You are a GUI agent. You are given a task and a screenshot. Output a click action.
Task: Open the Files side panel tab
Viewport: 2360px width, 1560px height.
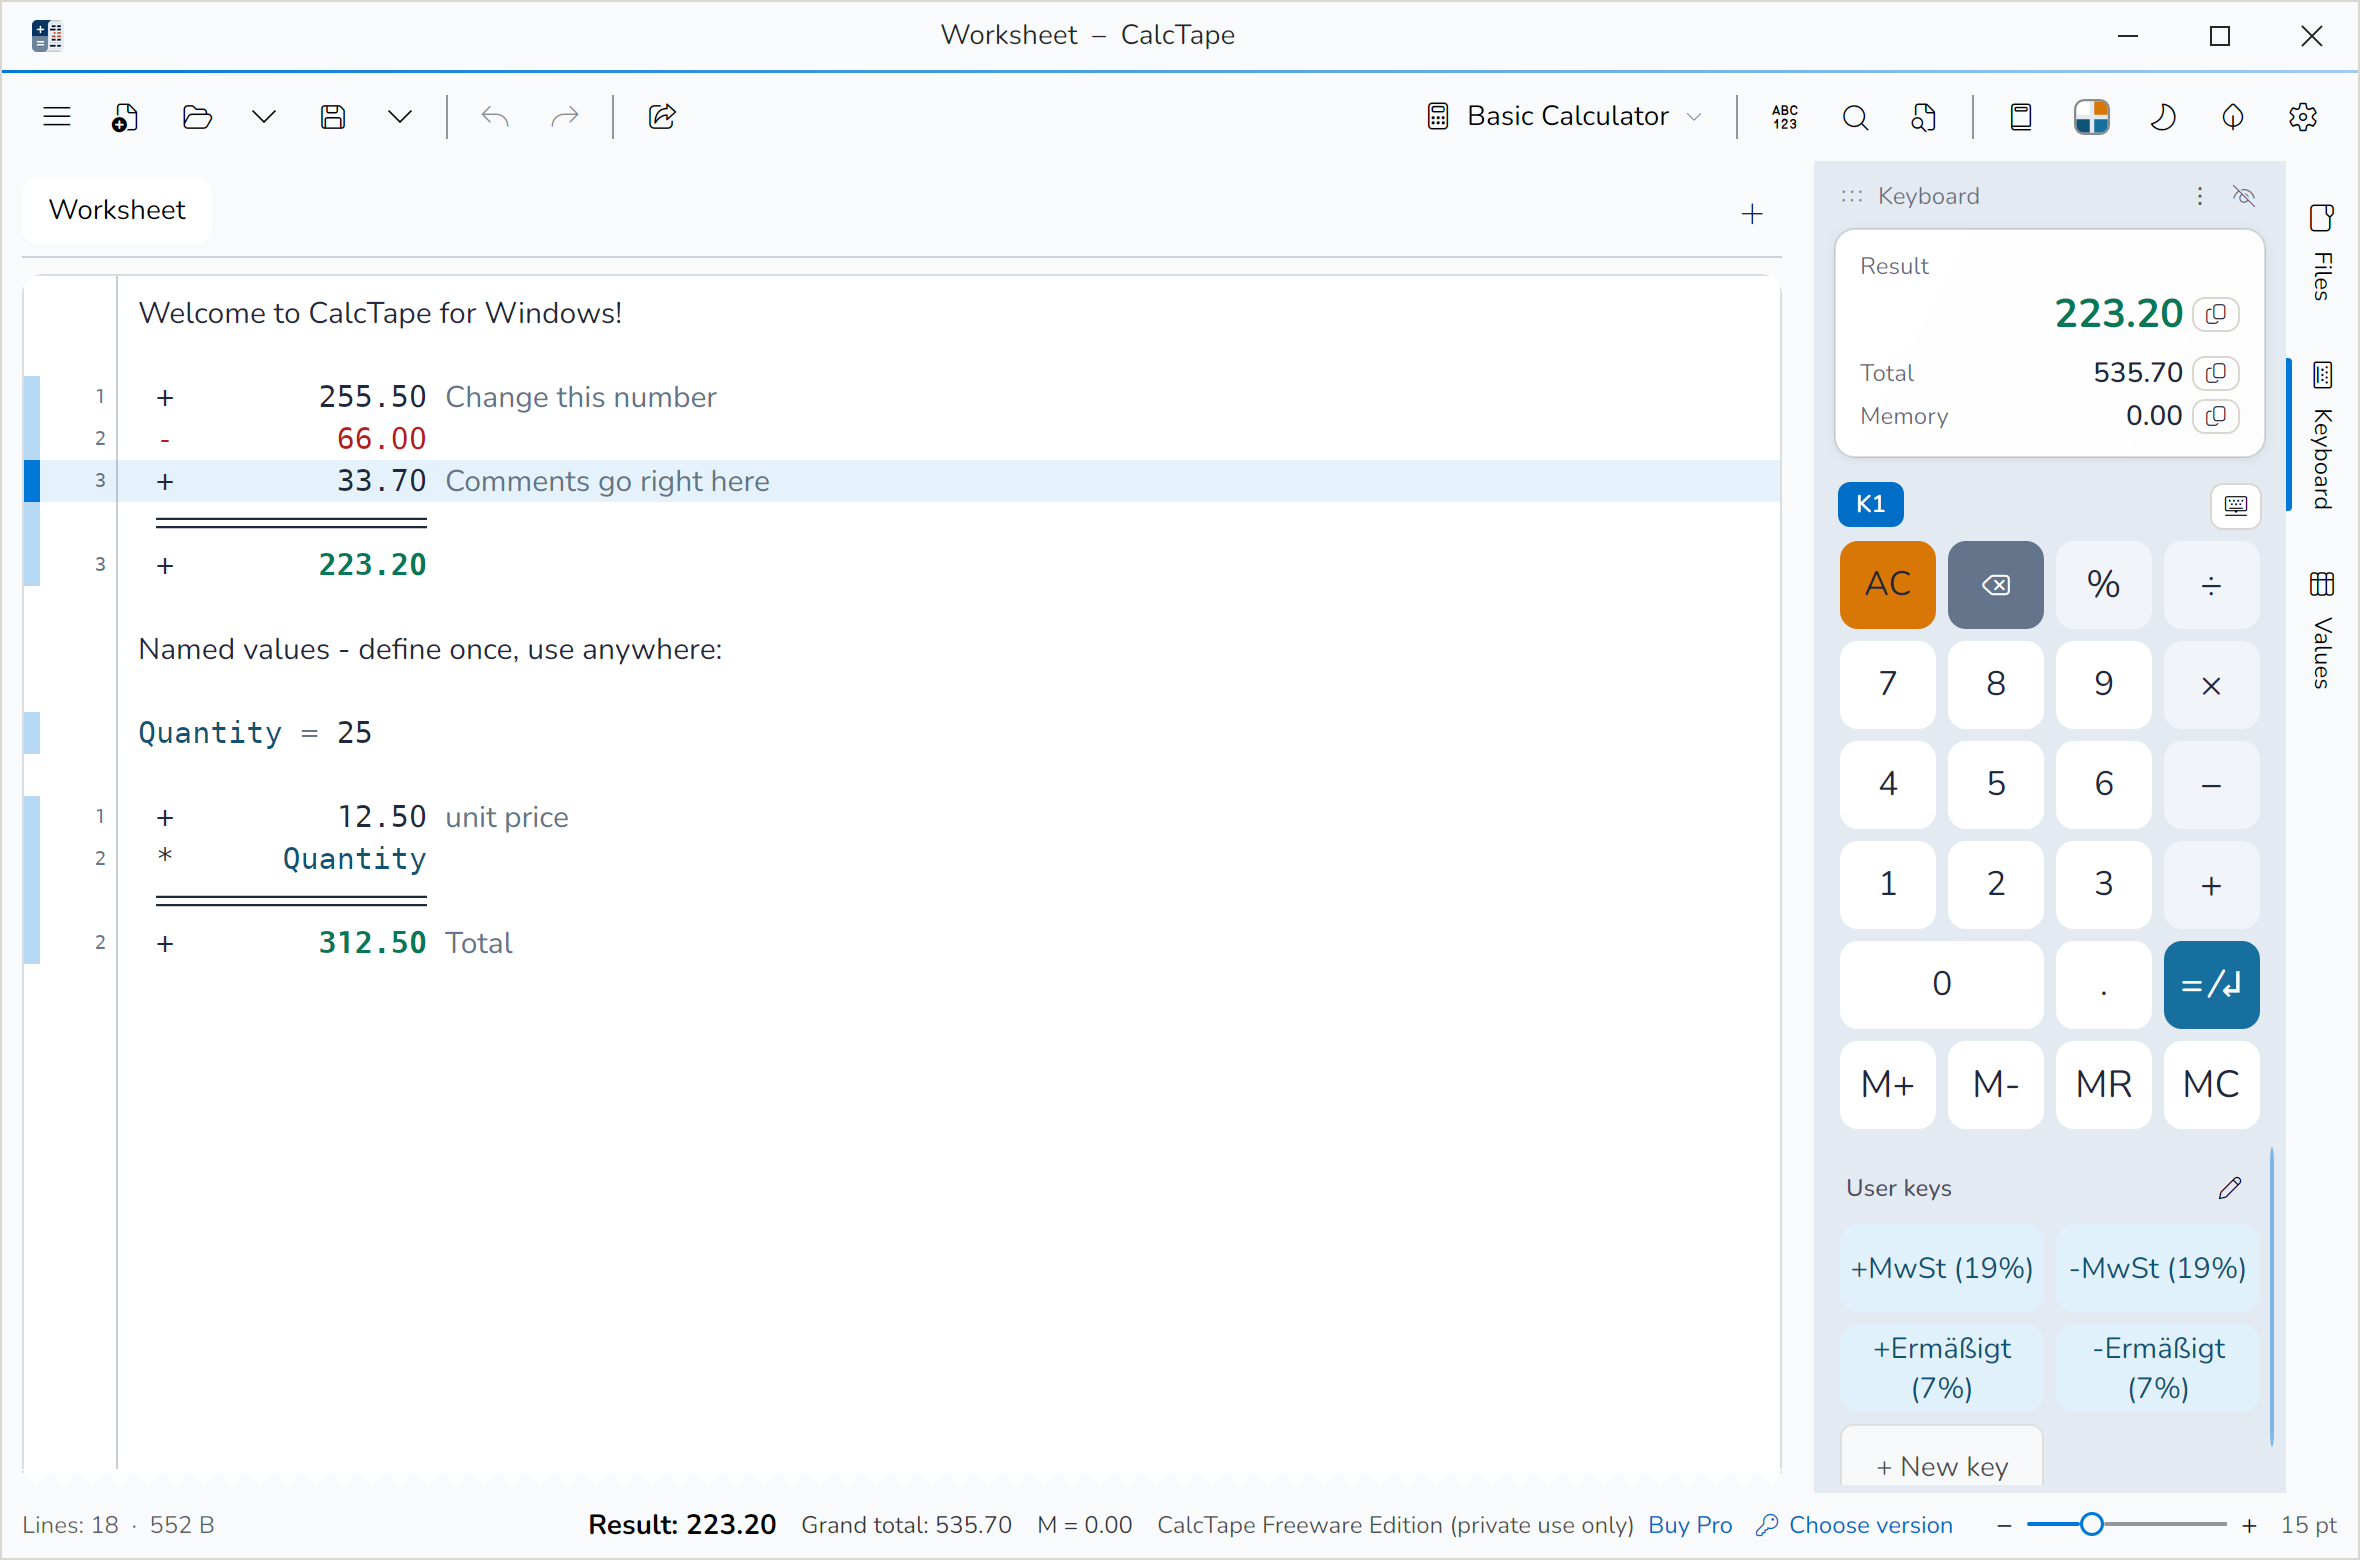tap(2322, 253)
